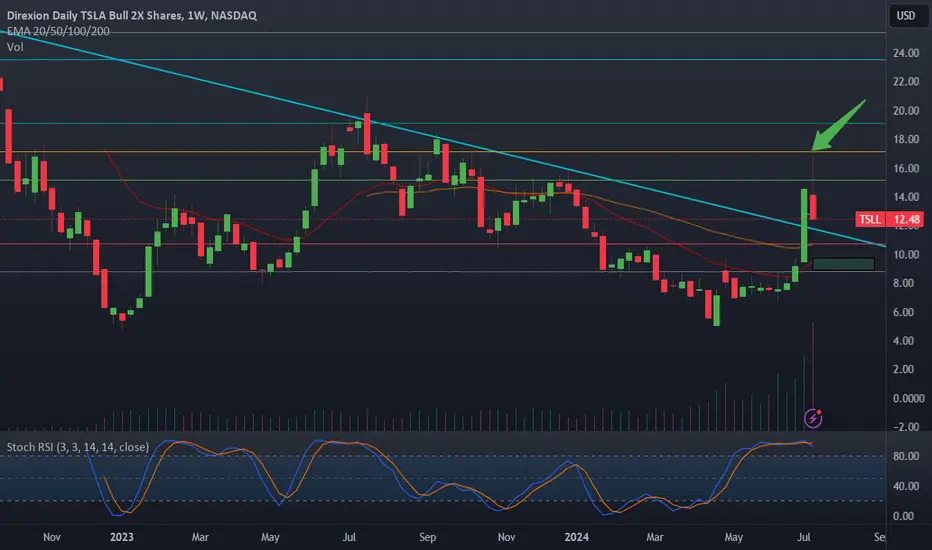
Task: Click the 18.00 price axis label
Action: pyautogui.click(x=906, y=139)
